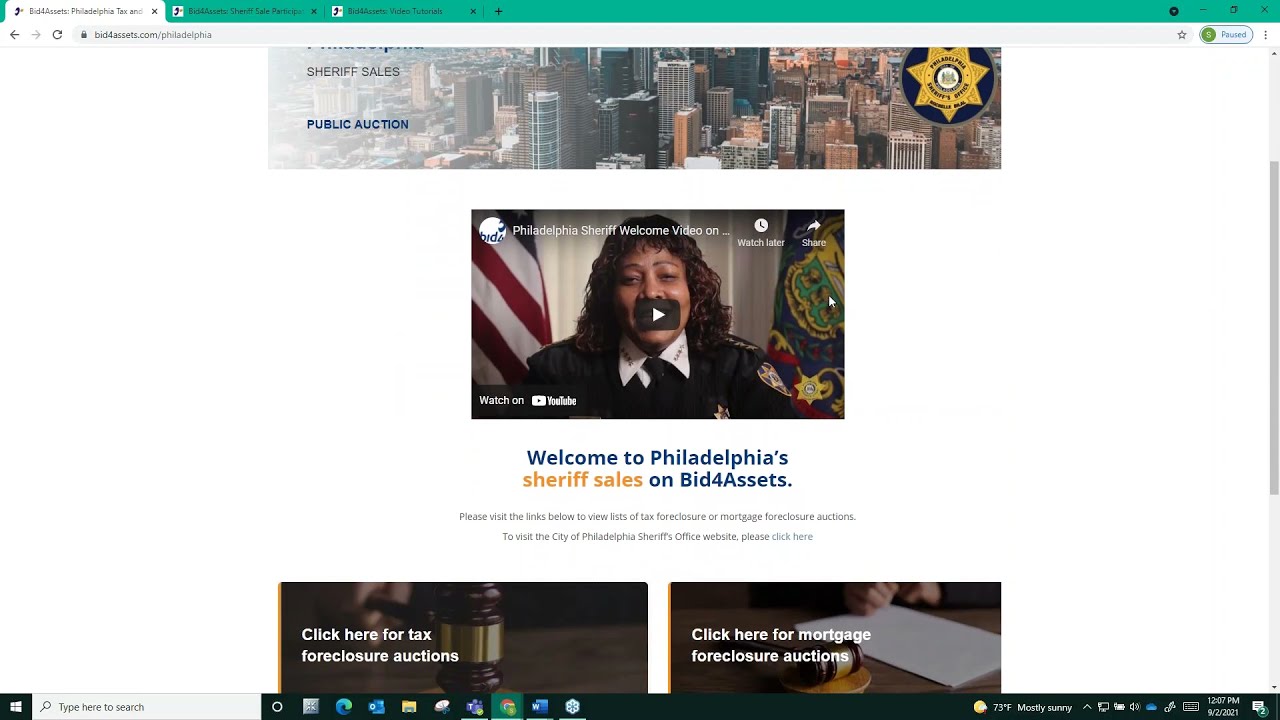Screen dimensions: 1280x720
Task: Click here for mortgage foreclosure auctions
Action: coord(835,638)
